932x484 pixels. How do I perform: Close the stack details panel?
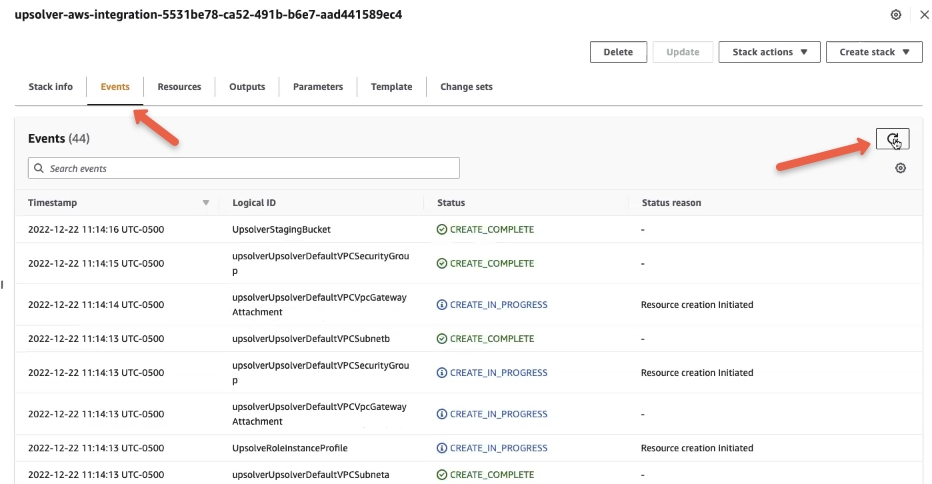pyautogui.click(x=922, y=15)
